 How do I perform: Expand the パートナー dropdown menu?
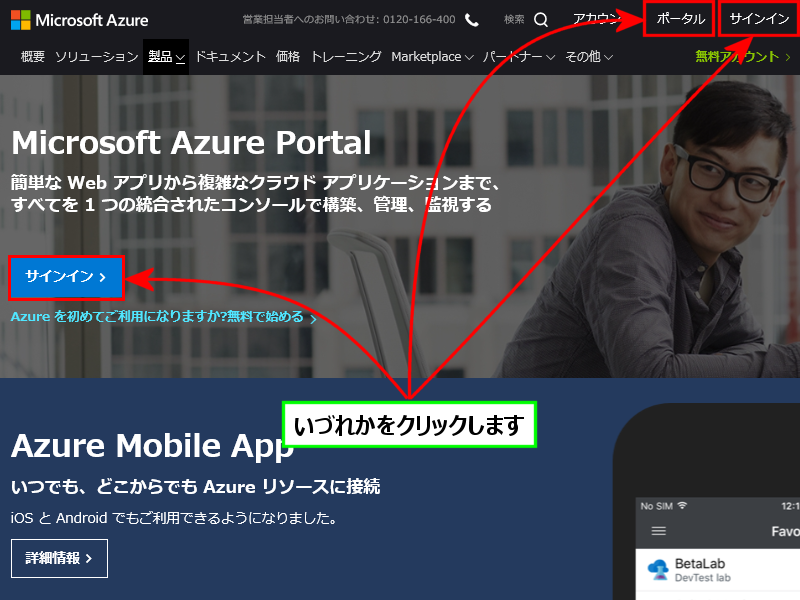pyautogui.click(x=519, y=57)
